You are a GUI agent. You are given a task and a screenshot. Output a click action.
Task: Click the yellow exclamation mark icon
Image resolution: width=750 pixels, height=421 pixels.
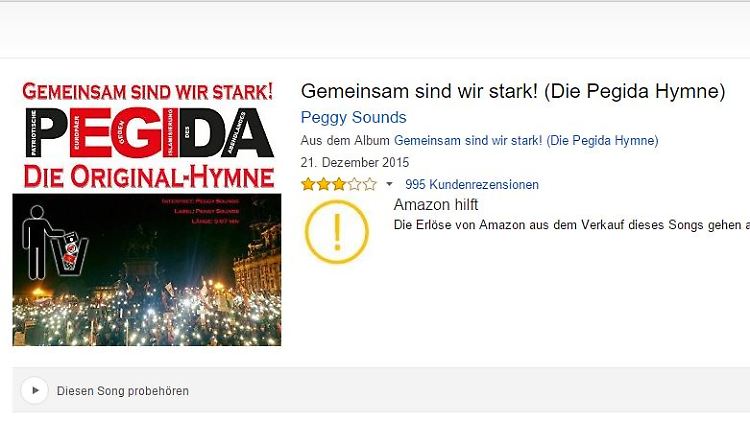pyautogui.click(x=337, y=230)
